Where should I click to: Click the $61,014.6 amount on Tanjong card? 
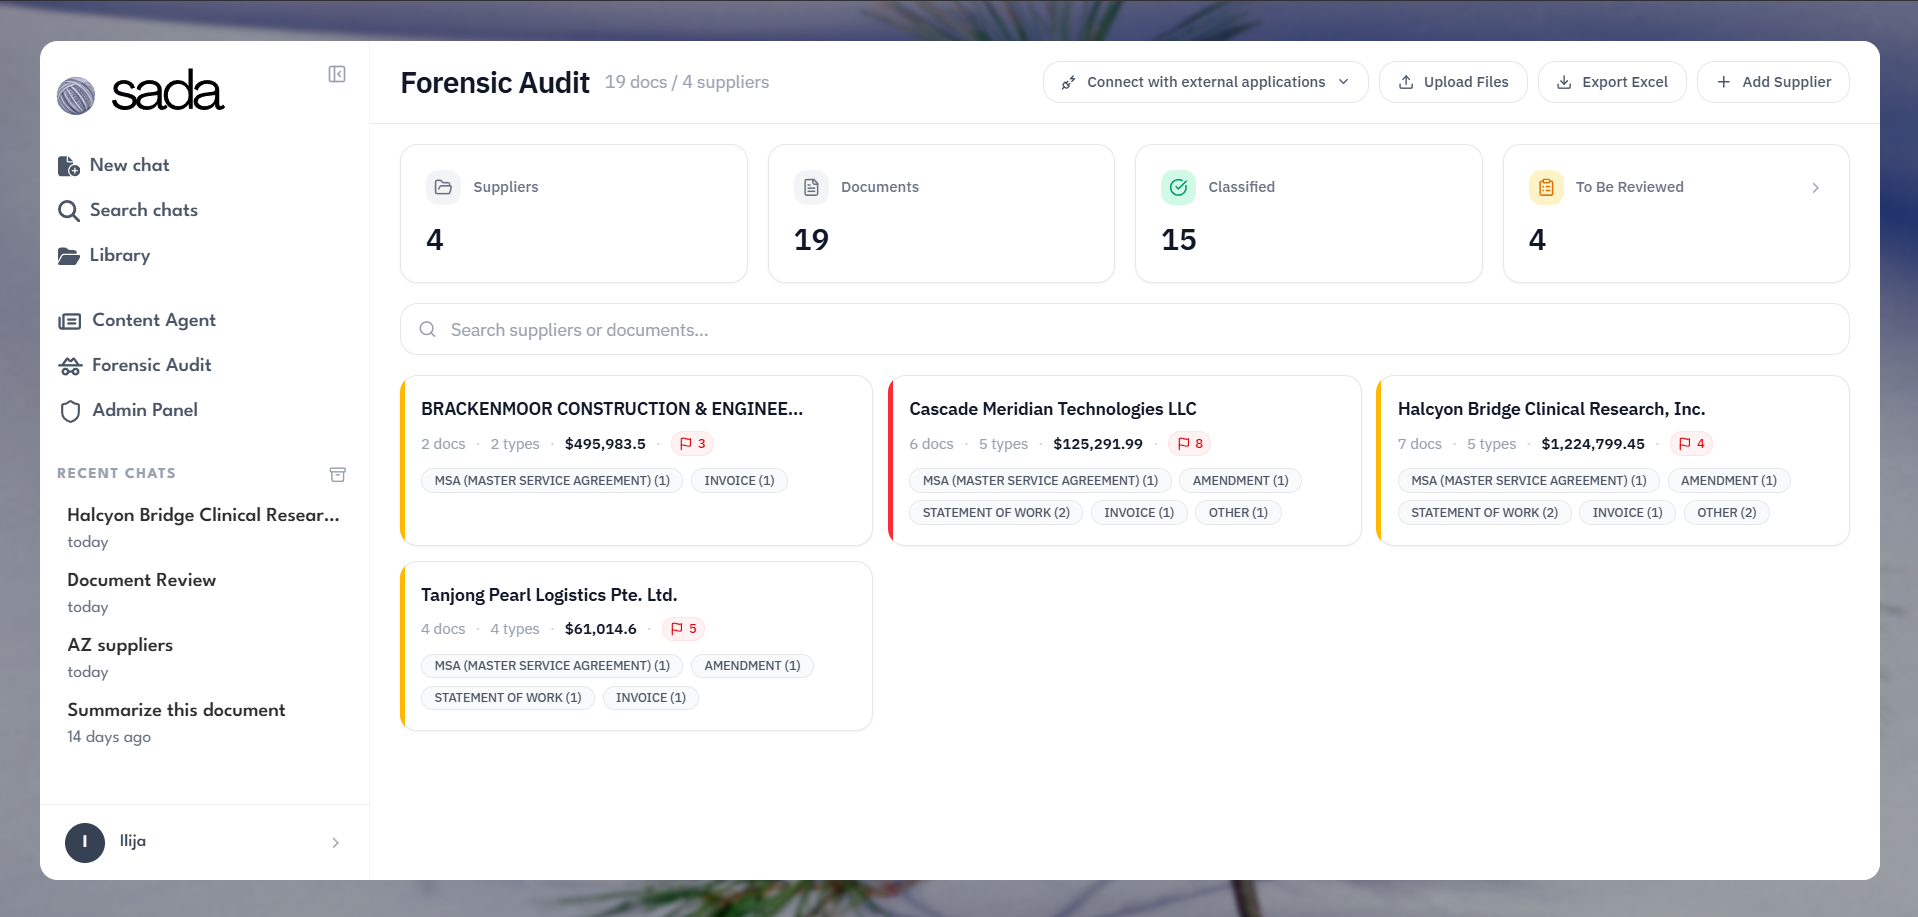coord(601,629)
